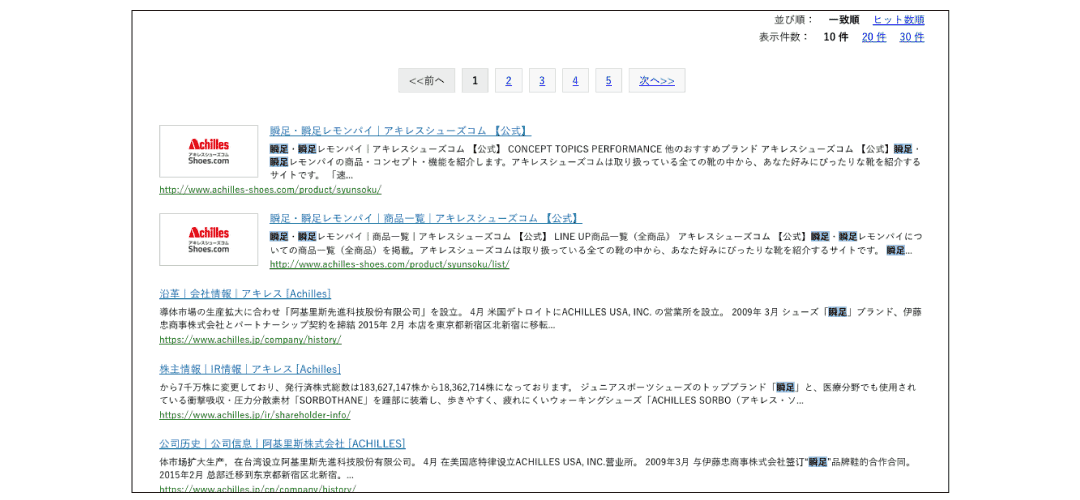Screen dimensions: 1080x500
Task: Go to previous page <<前へ
Action: [x=426, y=81]
